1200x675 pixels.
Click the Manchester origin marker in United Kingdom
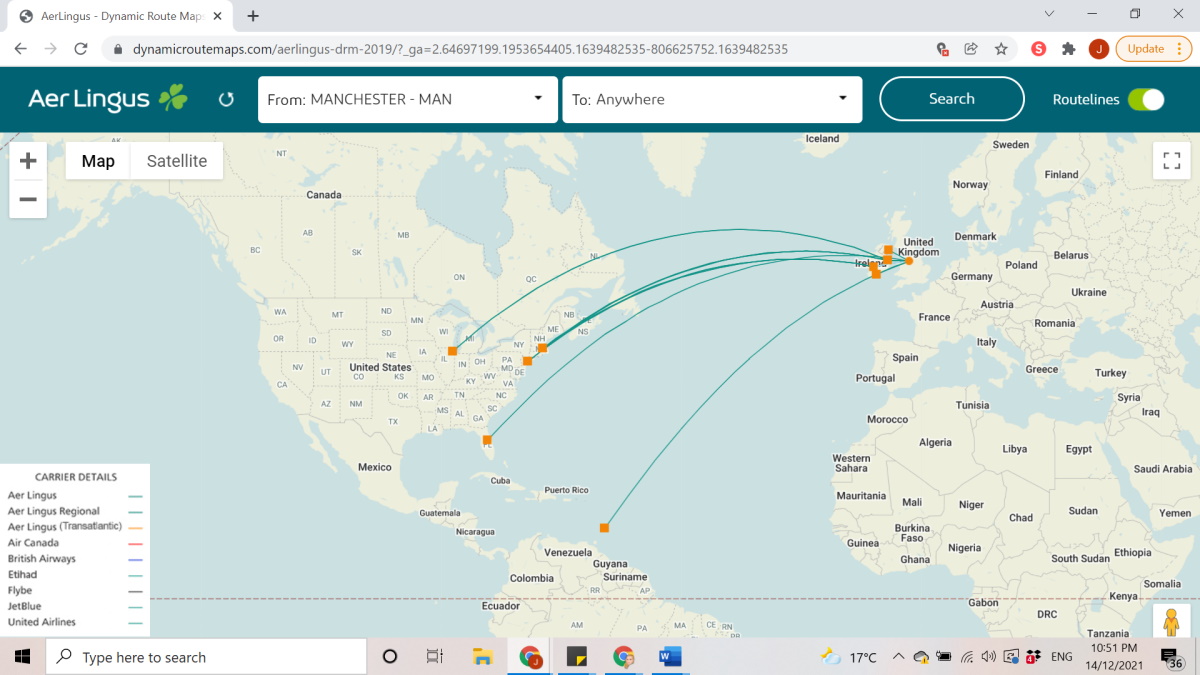pos(909,261)
